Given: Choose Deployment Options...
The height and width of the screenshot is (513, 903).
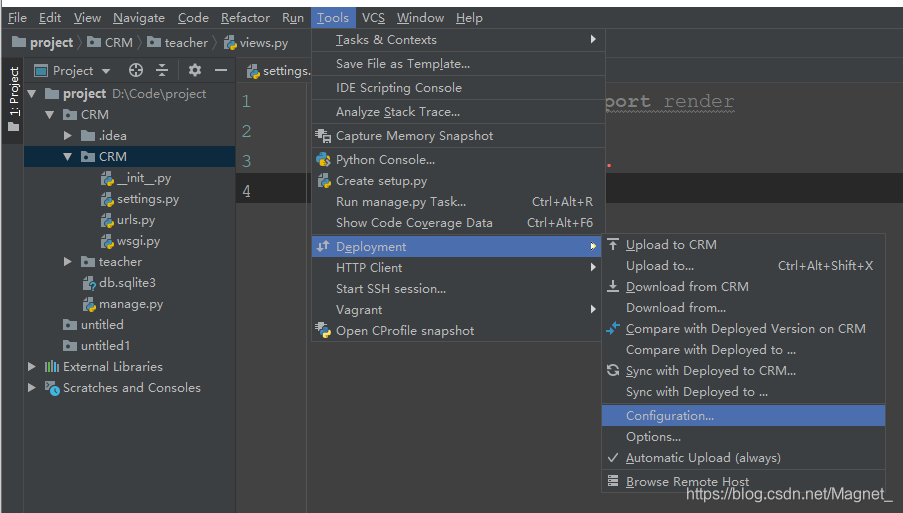Looking at the screenshot, I should (x=743, y=436).
